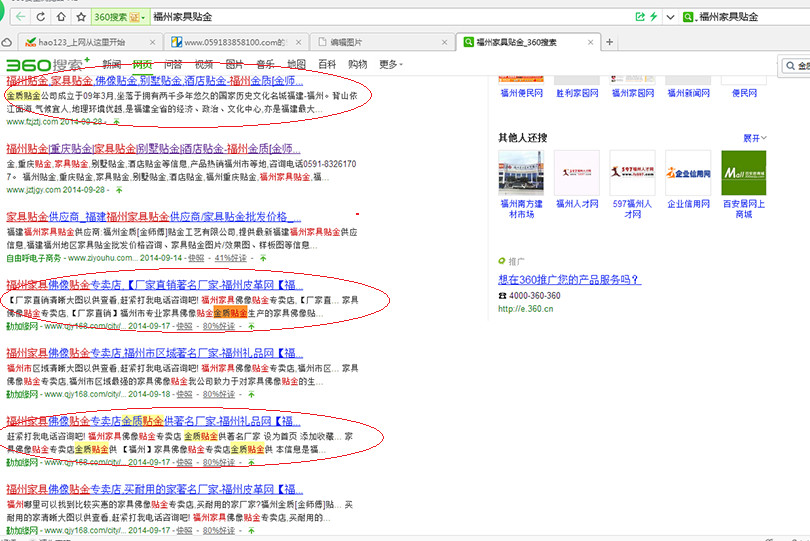Click the green arrow after 41%好评
This screenshot has width=810, height=541.
coord(263,258)
